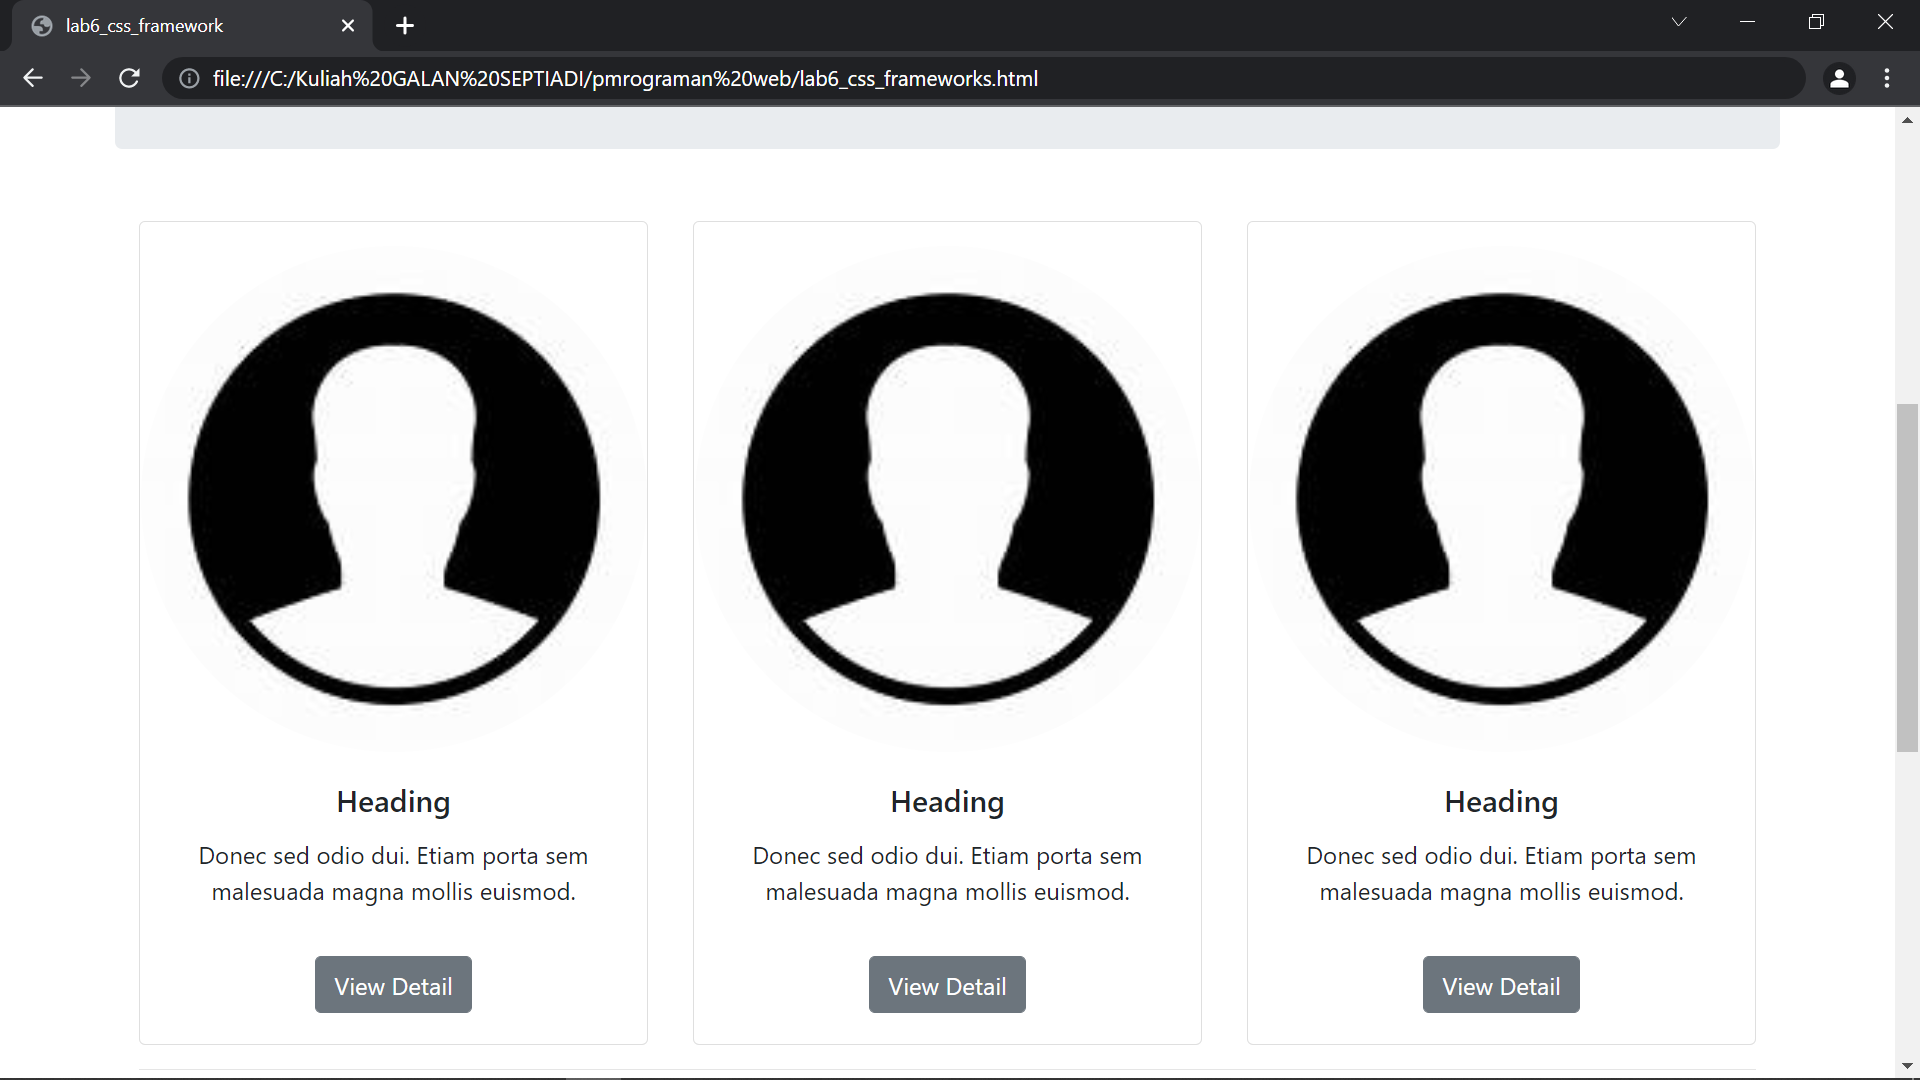Expand the dropdown chevron near window controls
1920x1080 pixels.
[x=1679, y=21]
